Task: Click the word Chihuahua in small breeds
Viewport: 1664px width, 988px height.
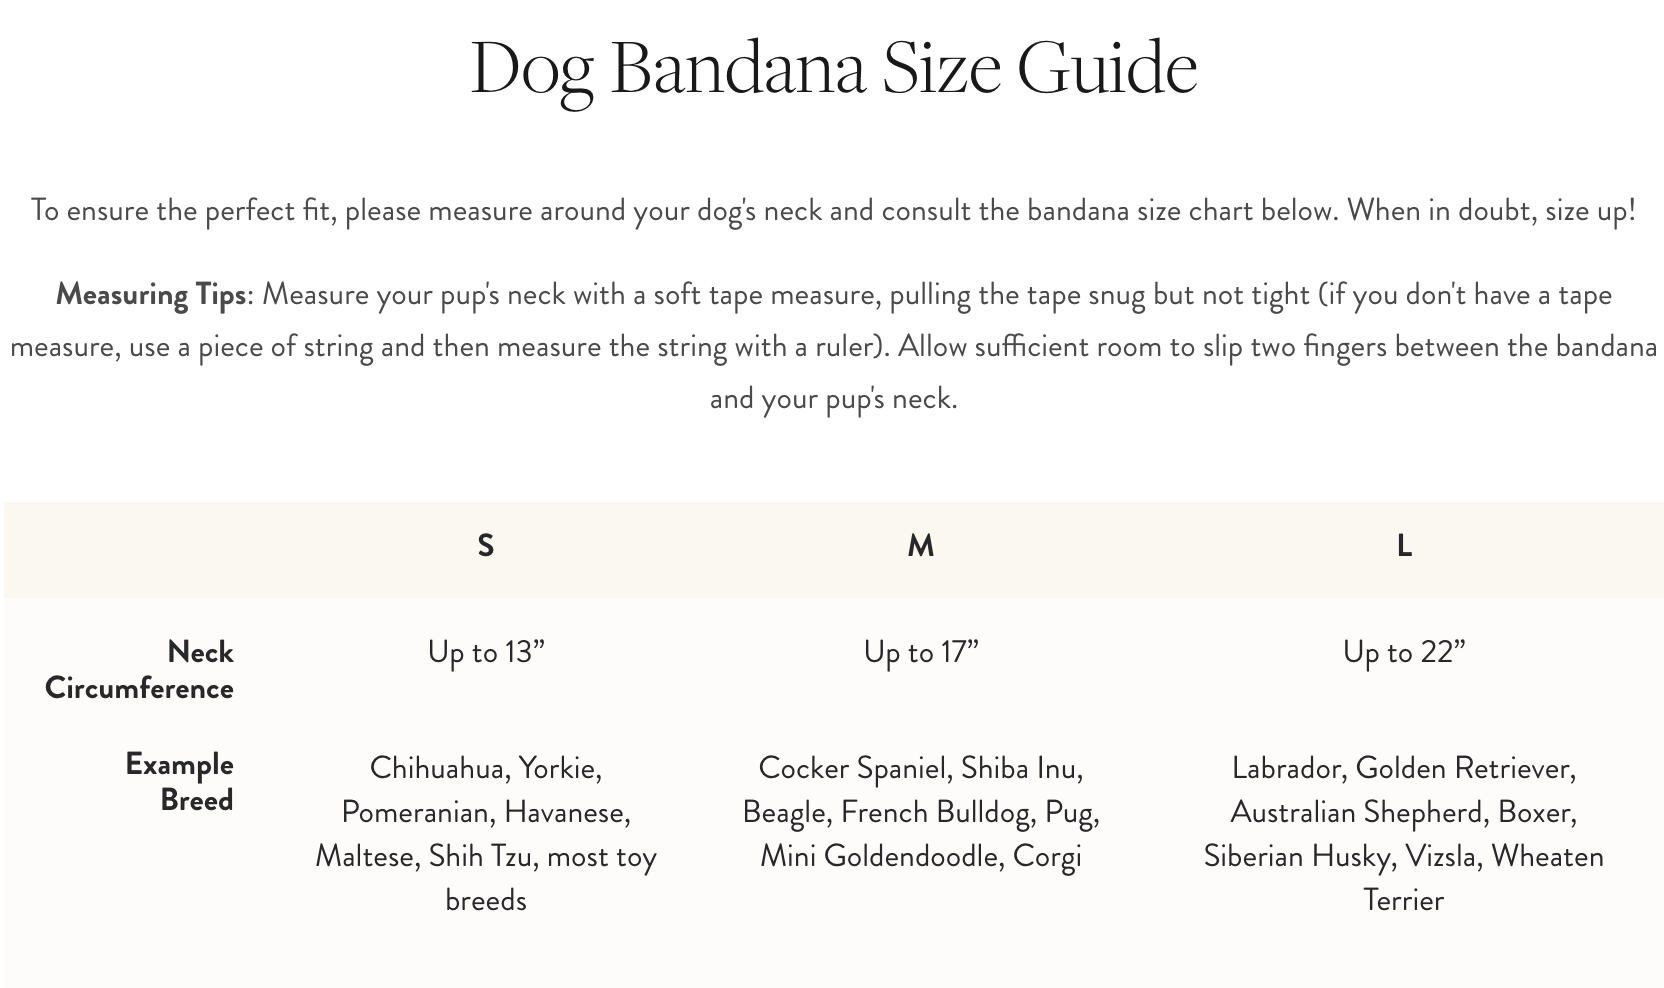Action: [437, 768]
